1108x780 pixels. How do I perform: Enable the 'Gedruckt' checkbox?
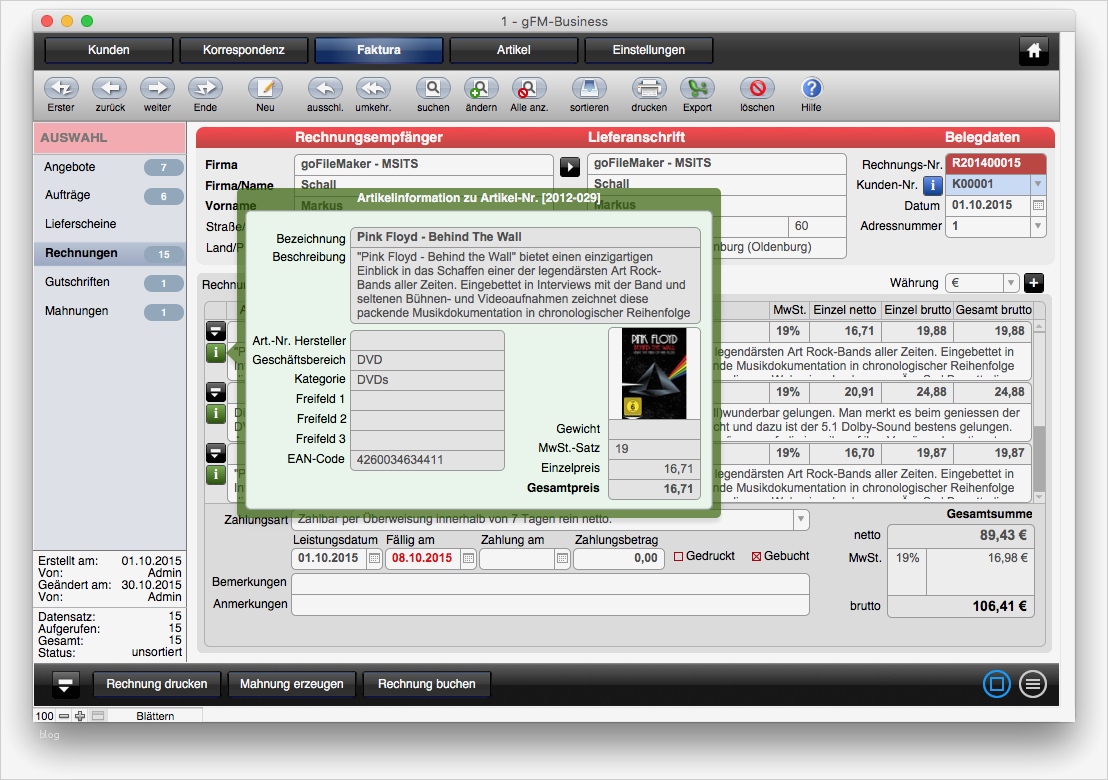[679, 555]
